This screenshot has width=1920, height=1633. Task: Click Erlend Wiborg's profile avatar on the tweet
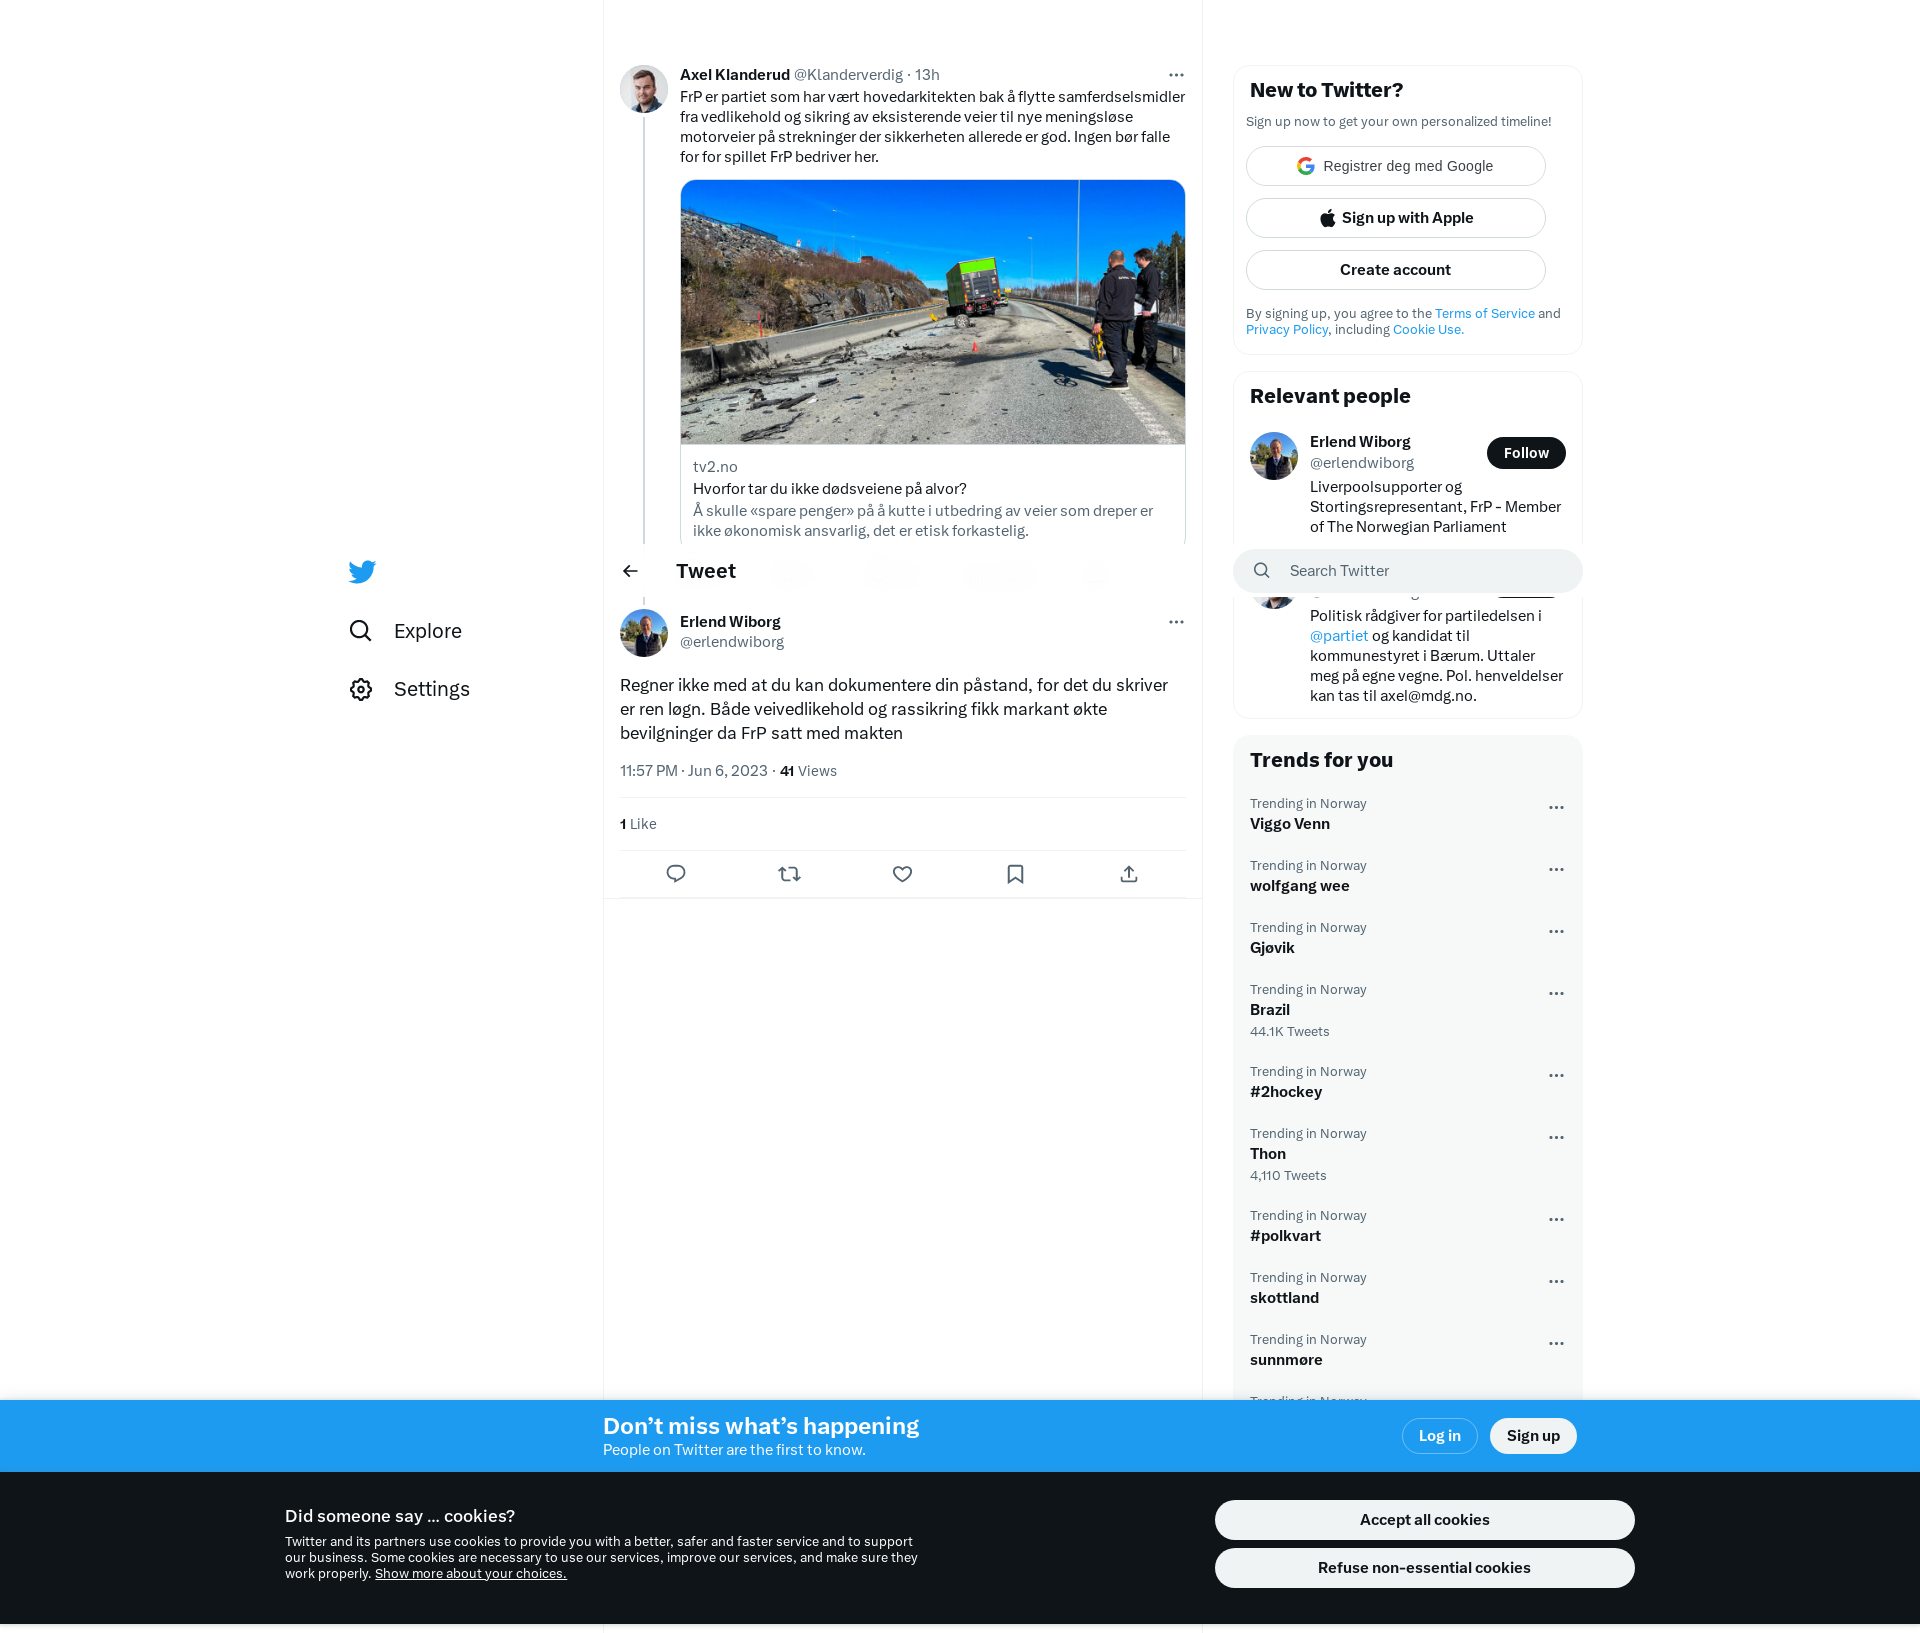(x=644, y=633)
